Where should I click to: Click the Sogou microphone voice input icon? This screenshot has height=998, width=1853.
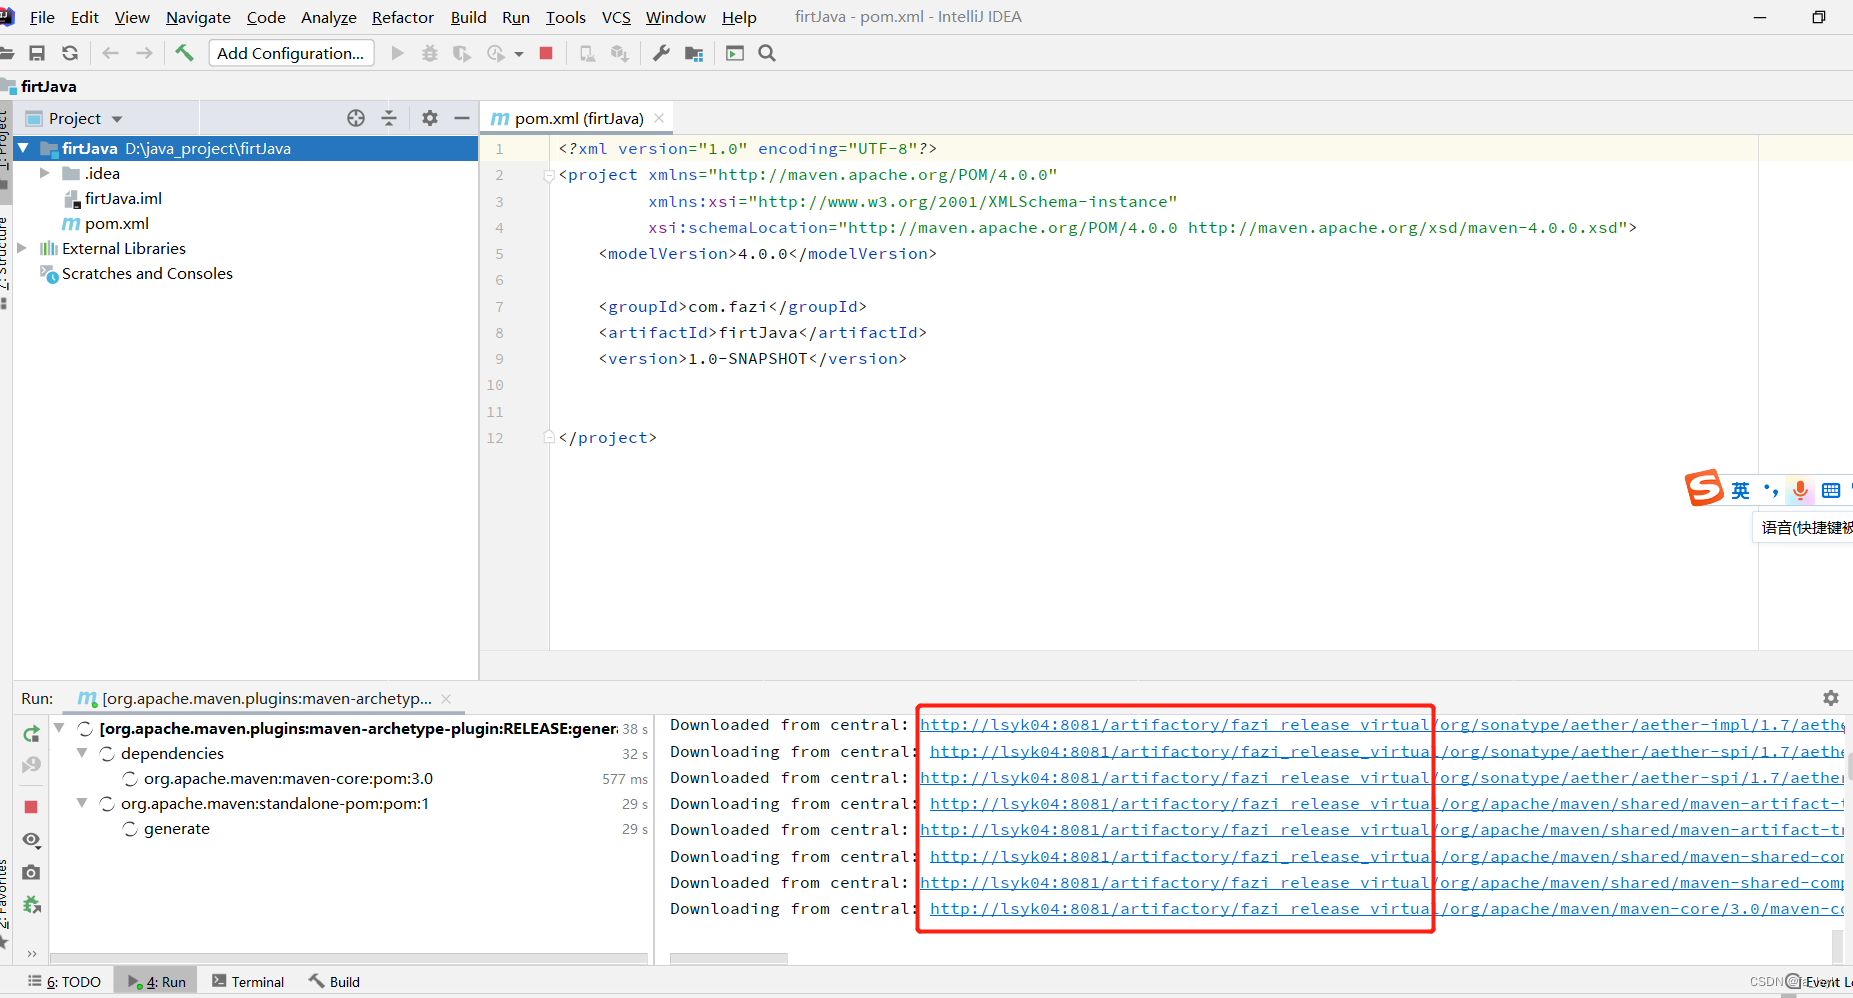1800,490
